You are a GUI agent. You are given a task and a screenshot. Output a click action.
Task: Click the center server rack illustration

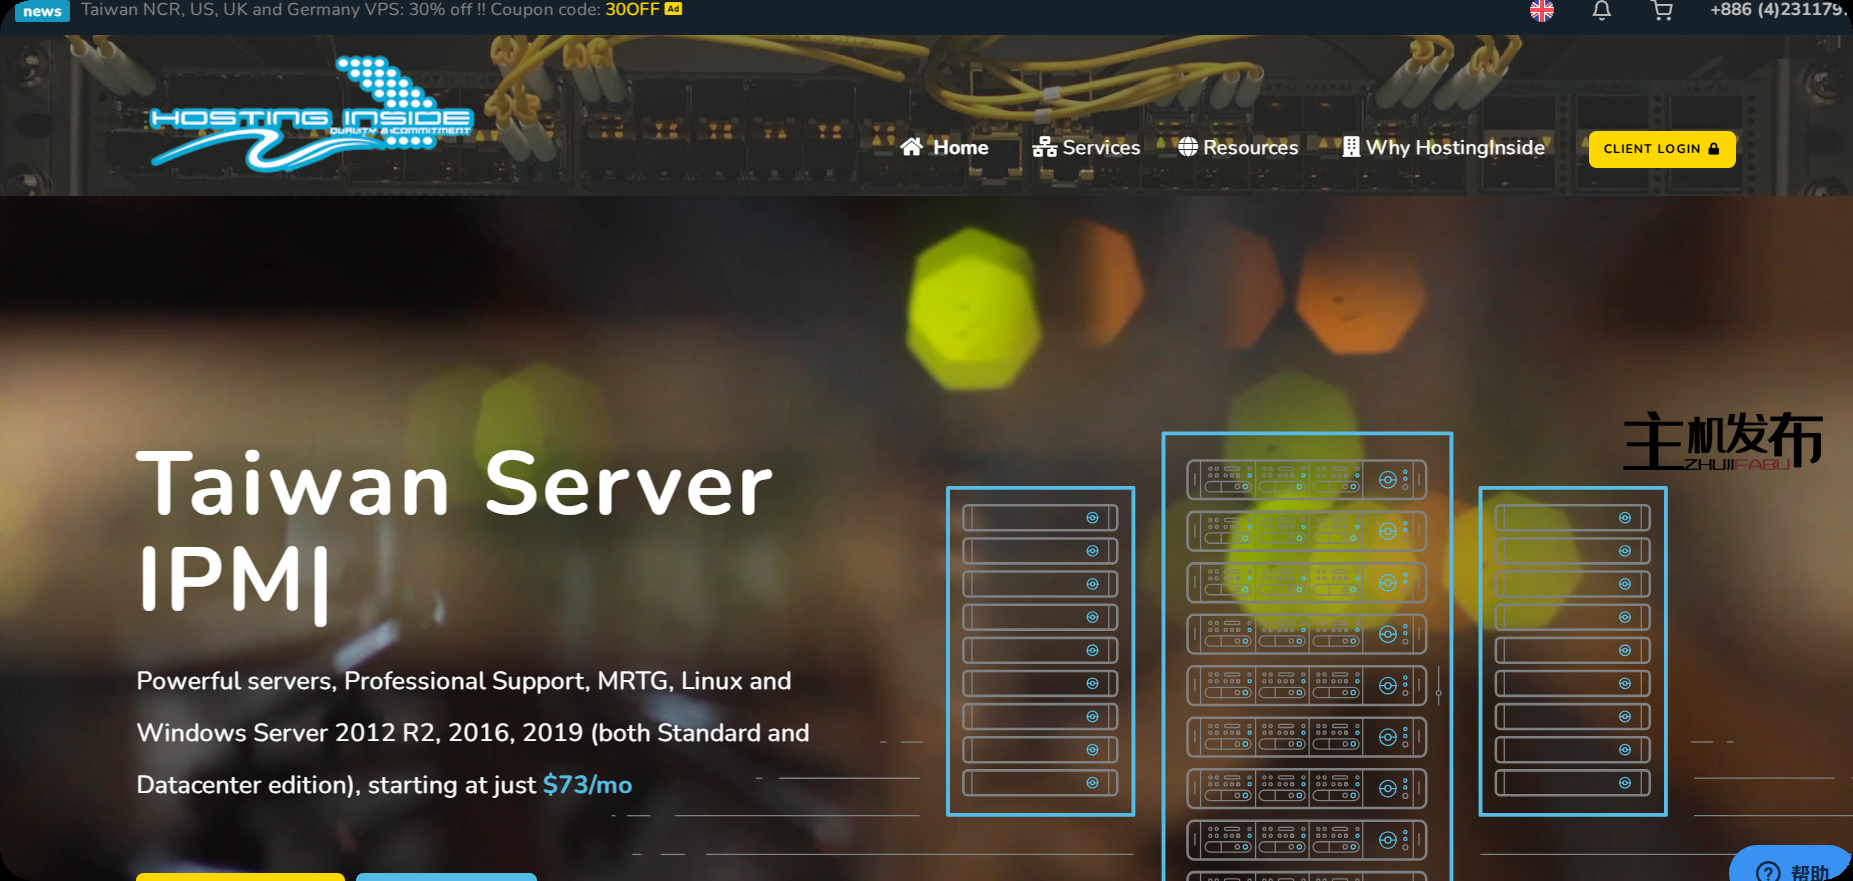pyautogui.click(x=1307, y=656)
